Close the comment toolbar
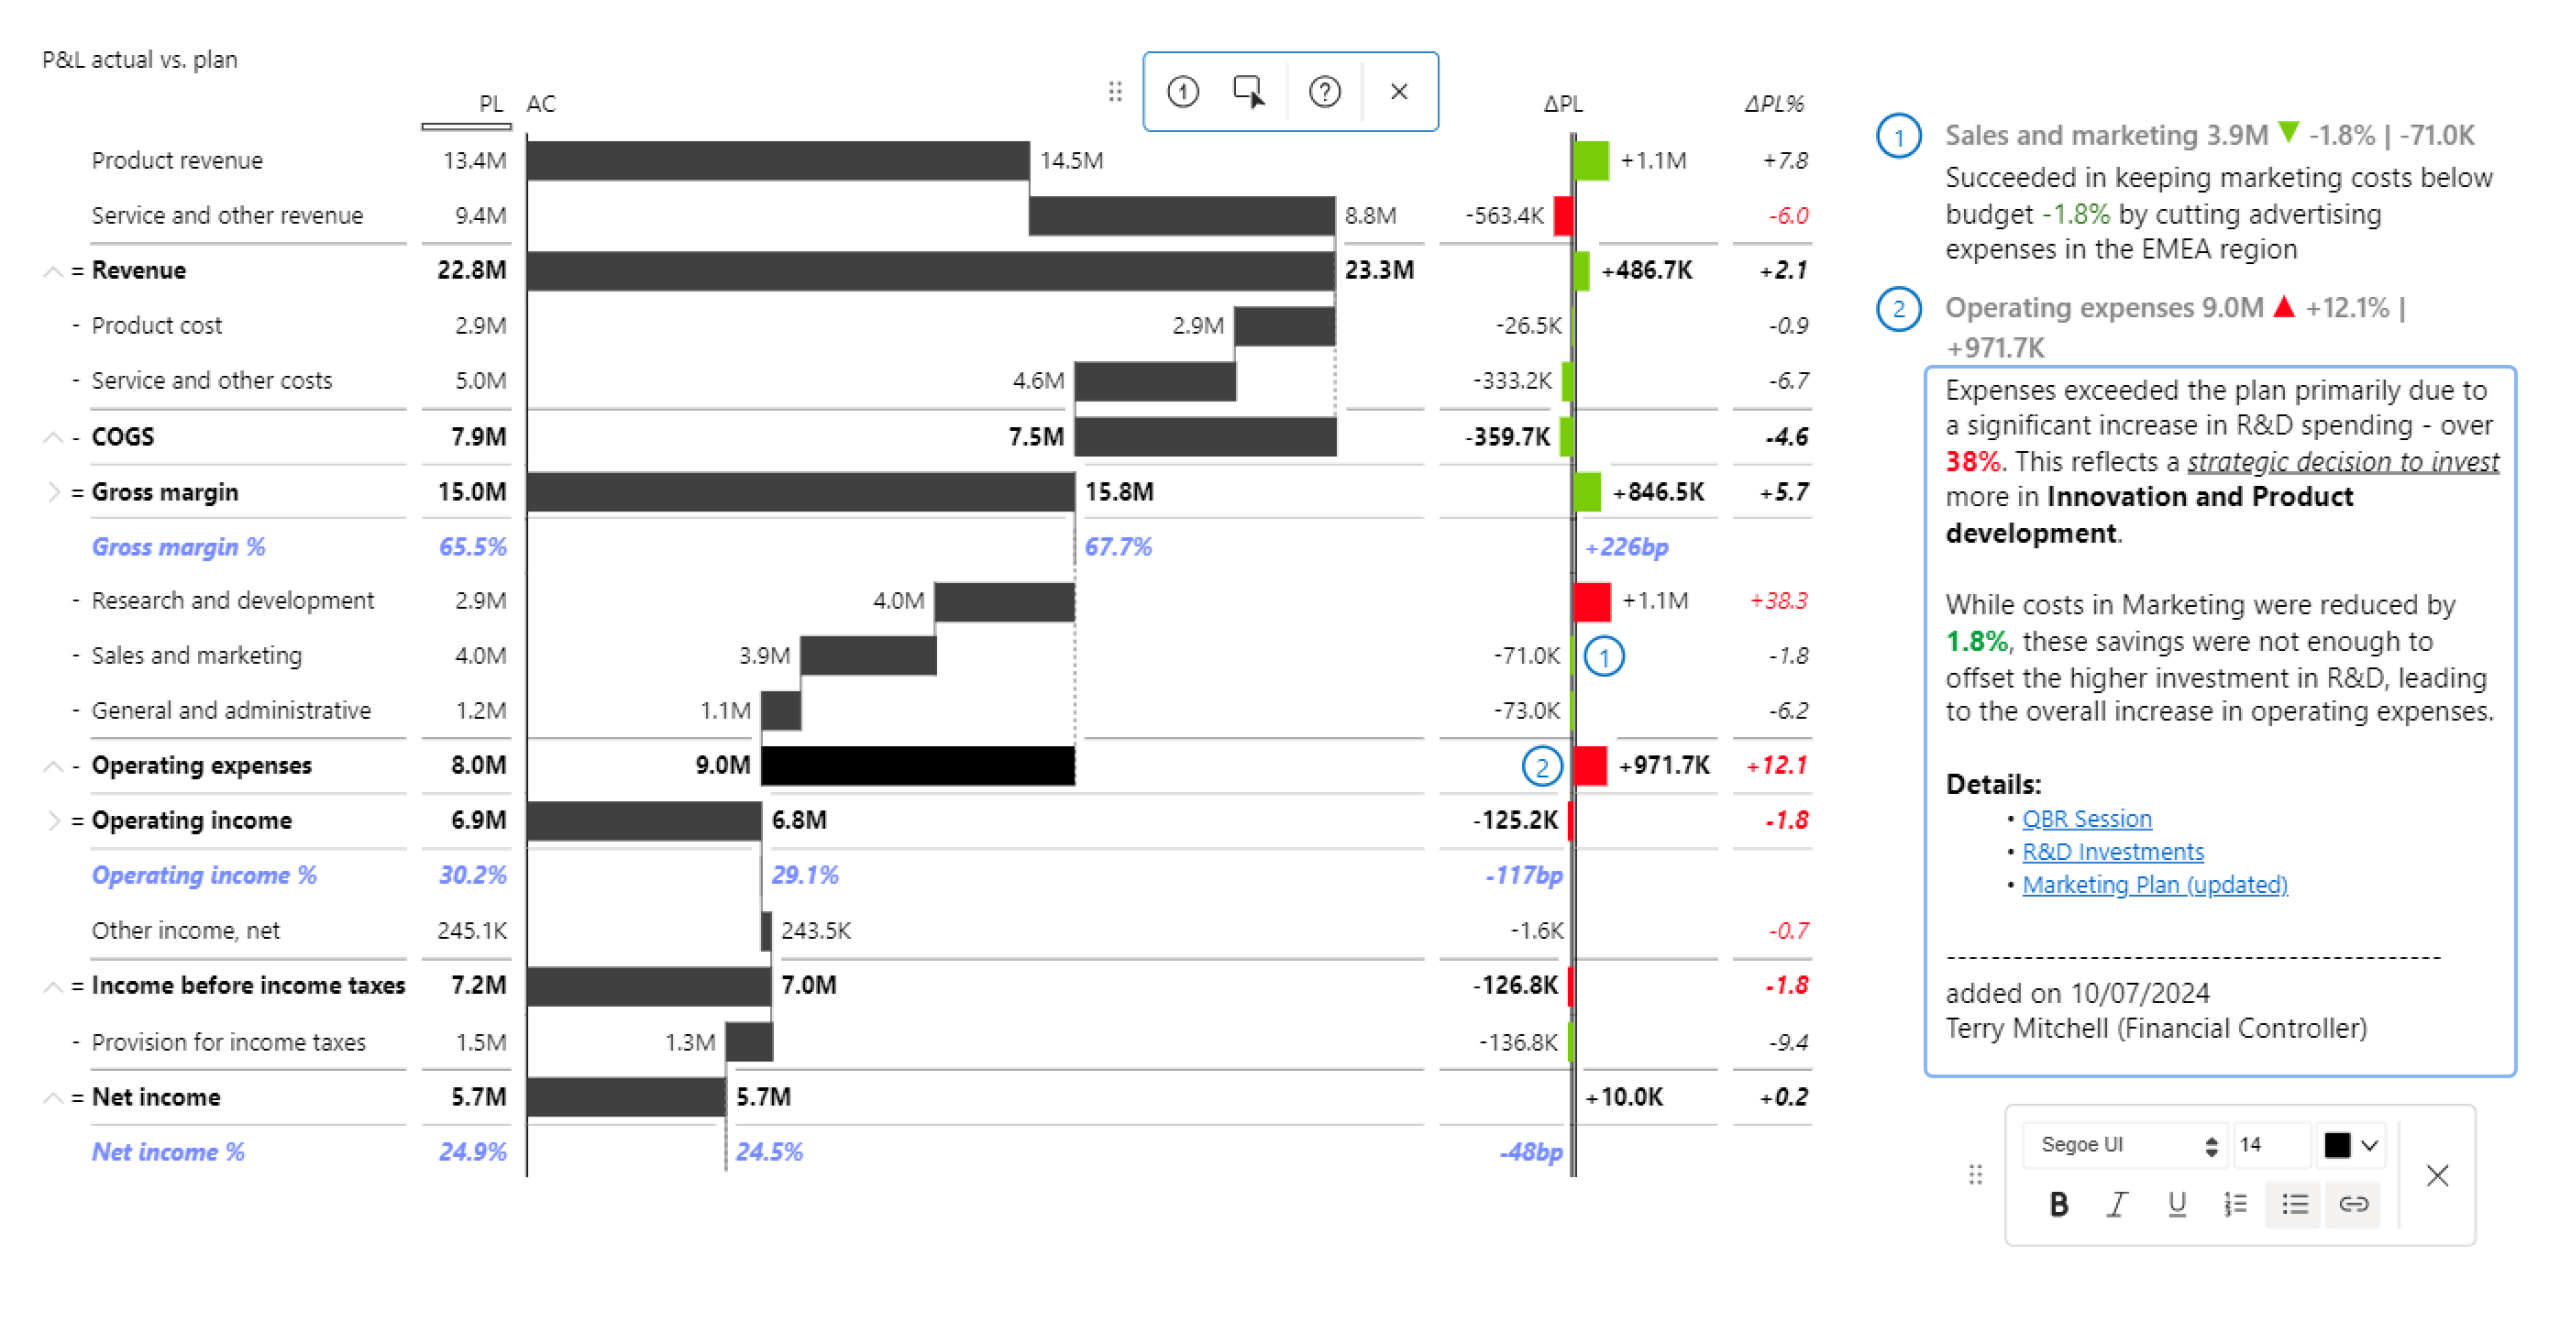2560x1322 pixels. pyautogui.click(x=1398, y=92)
